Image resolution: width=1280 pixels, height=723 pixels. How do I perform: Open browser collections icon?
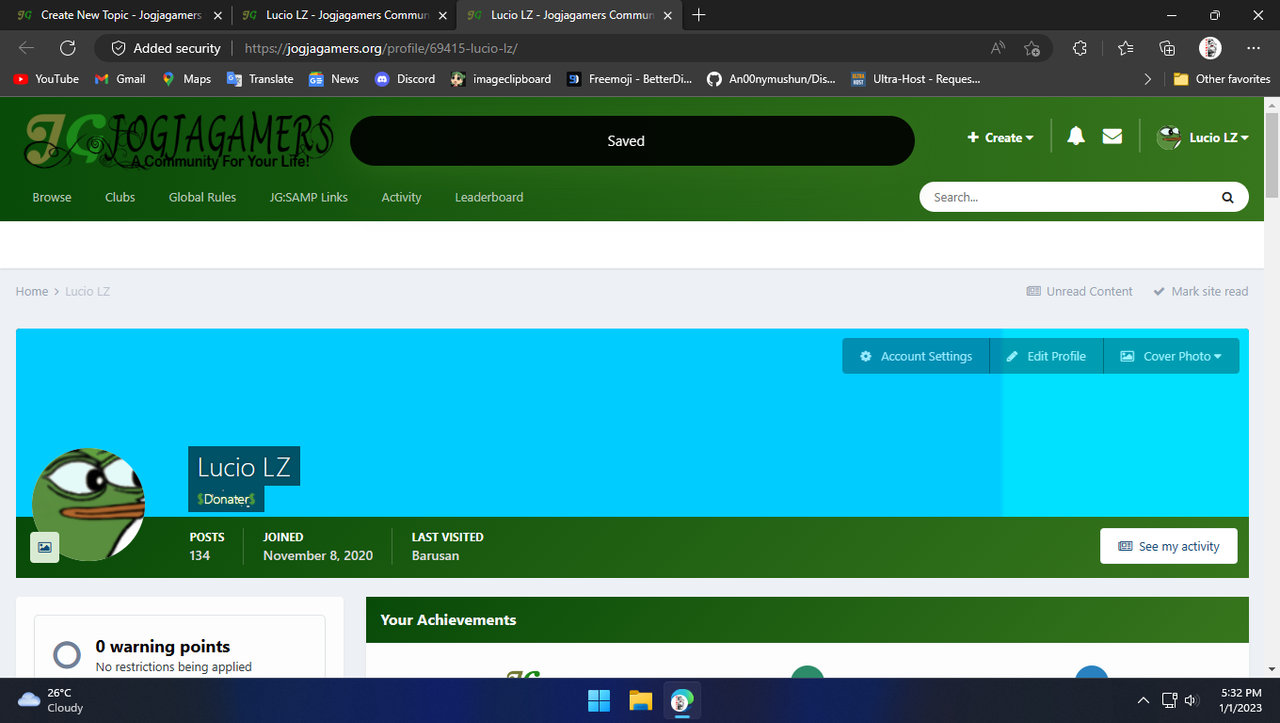1167,48
